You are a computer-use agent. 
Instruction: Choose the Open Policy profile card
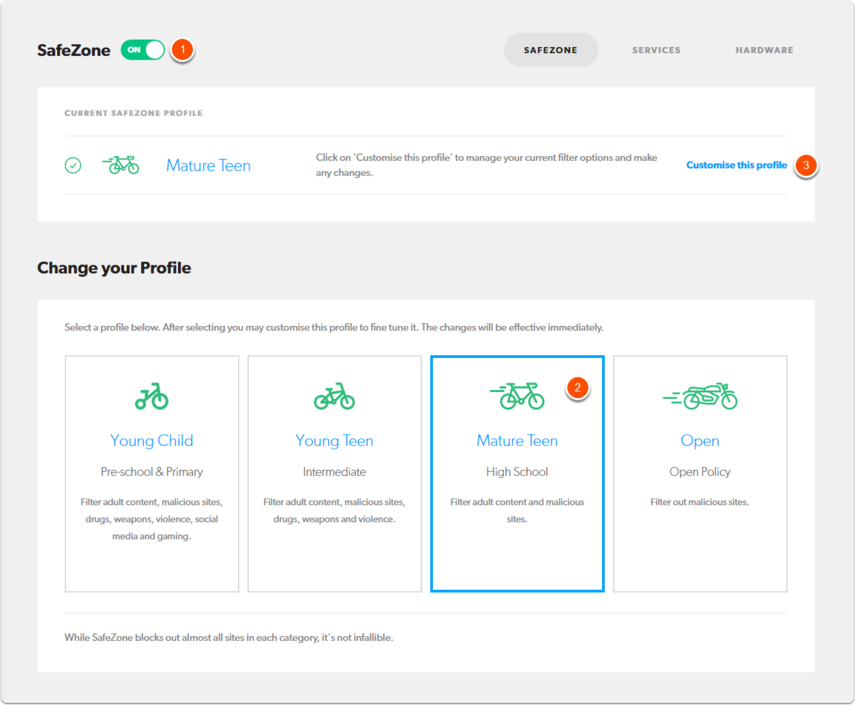pos(699,472)
